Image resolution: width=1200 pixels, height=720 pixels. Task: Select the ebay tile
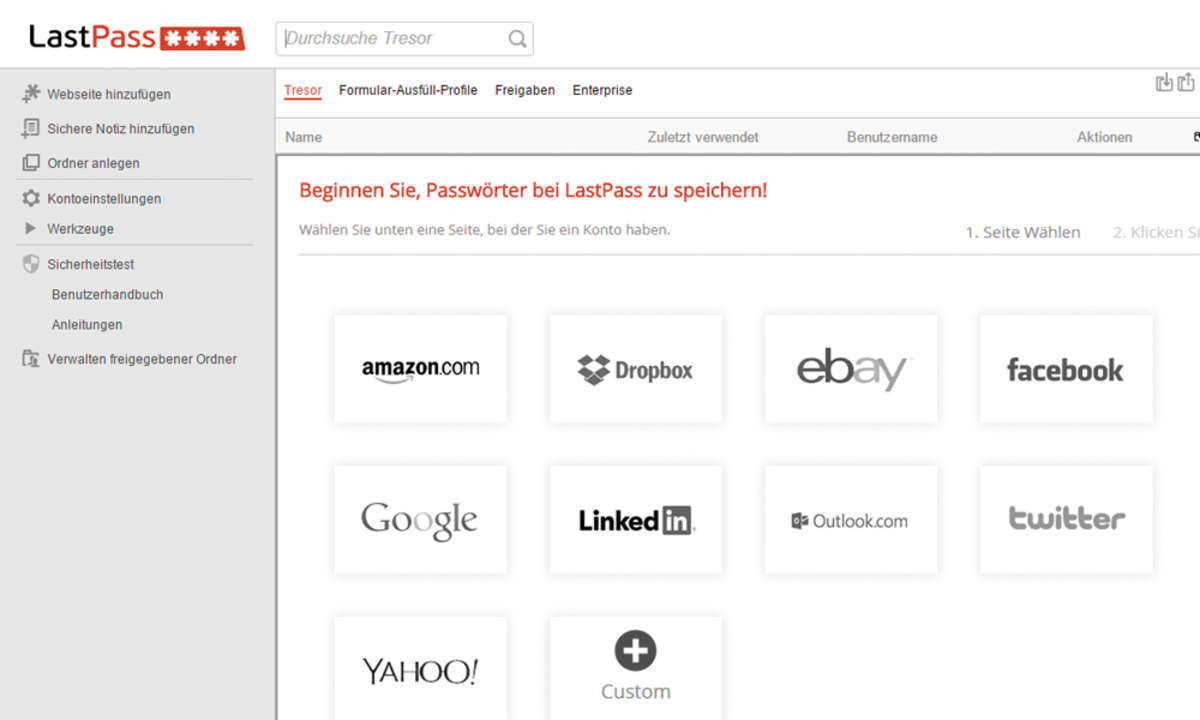pos(851,369)
